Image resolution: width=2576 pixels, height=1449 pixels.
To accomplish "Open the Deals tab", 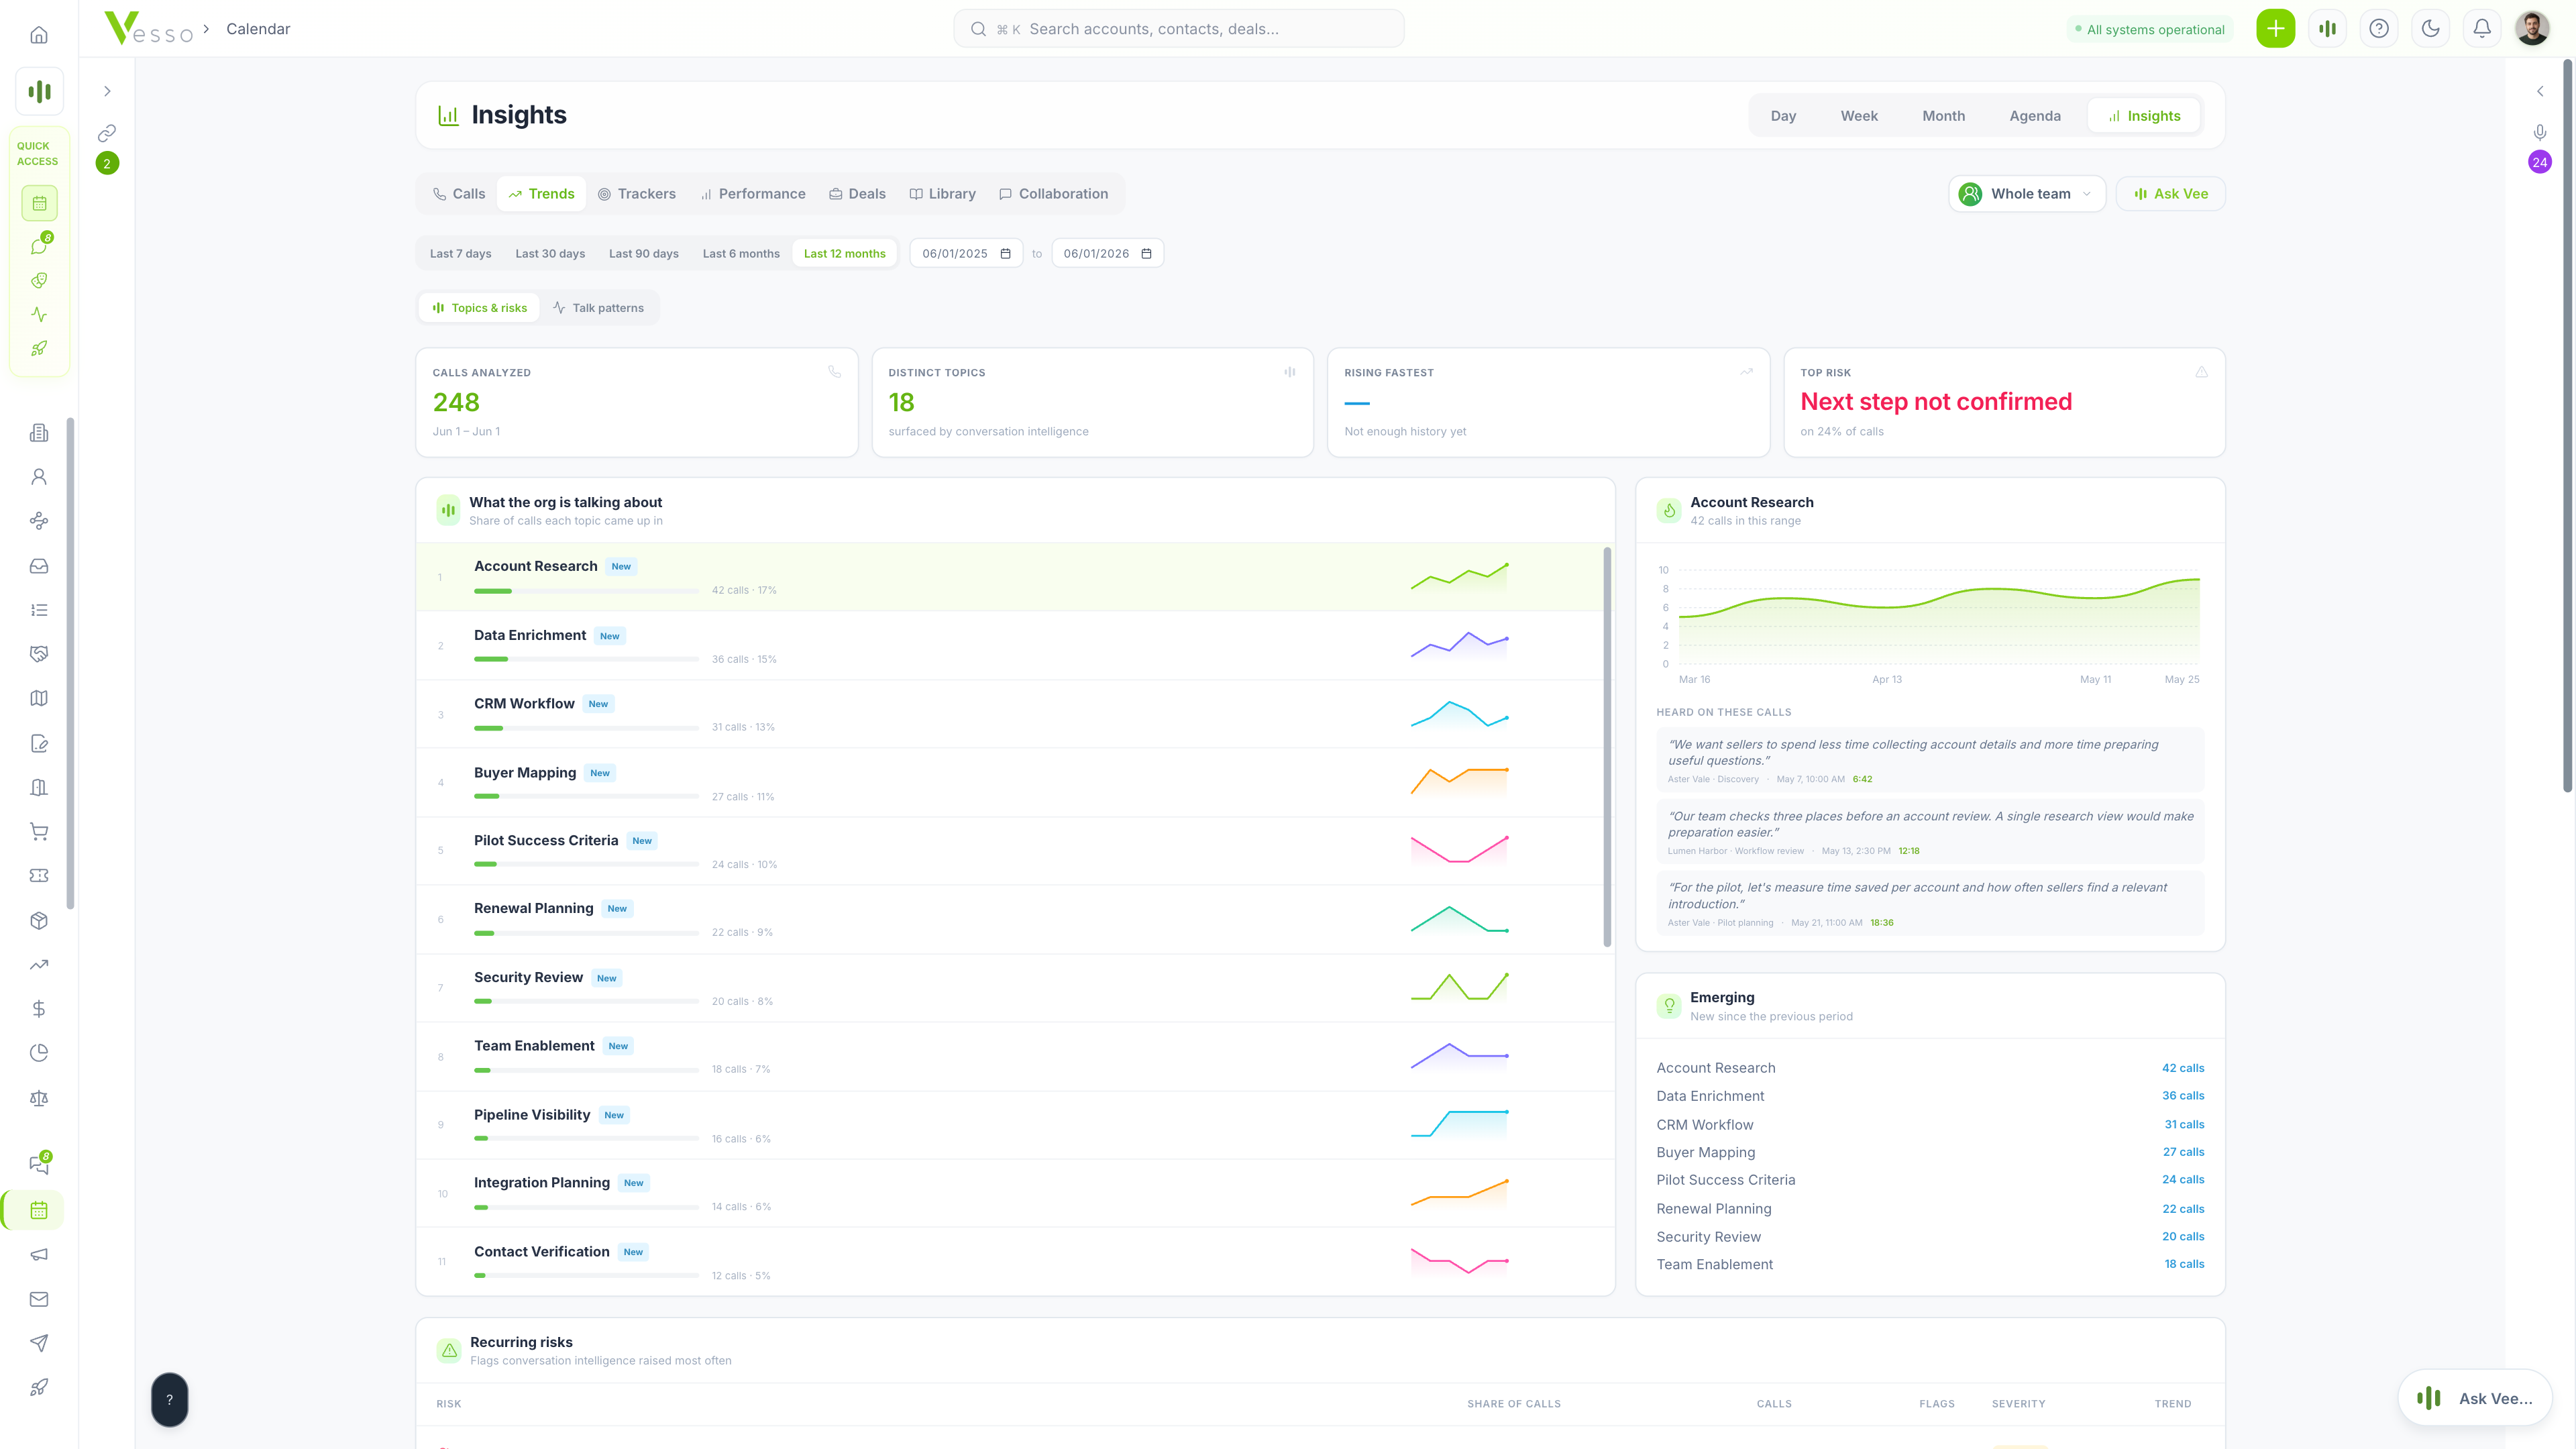I will [x=857, y=194].
